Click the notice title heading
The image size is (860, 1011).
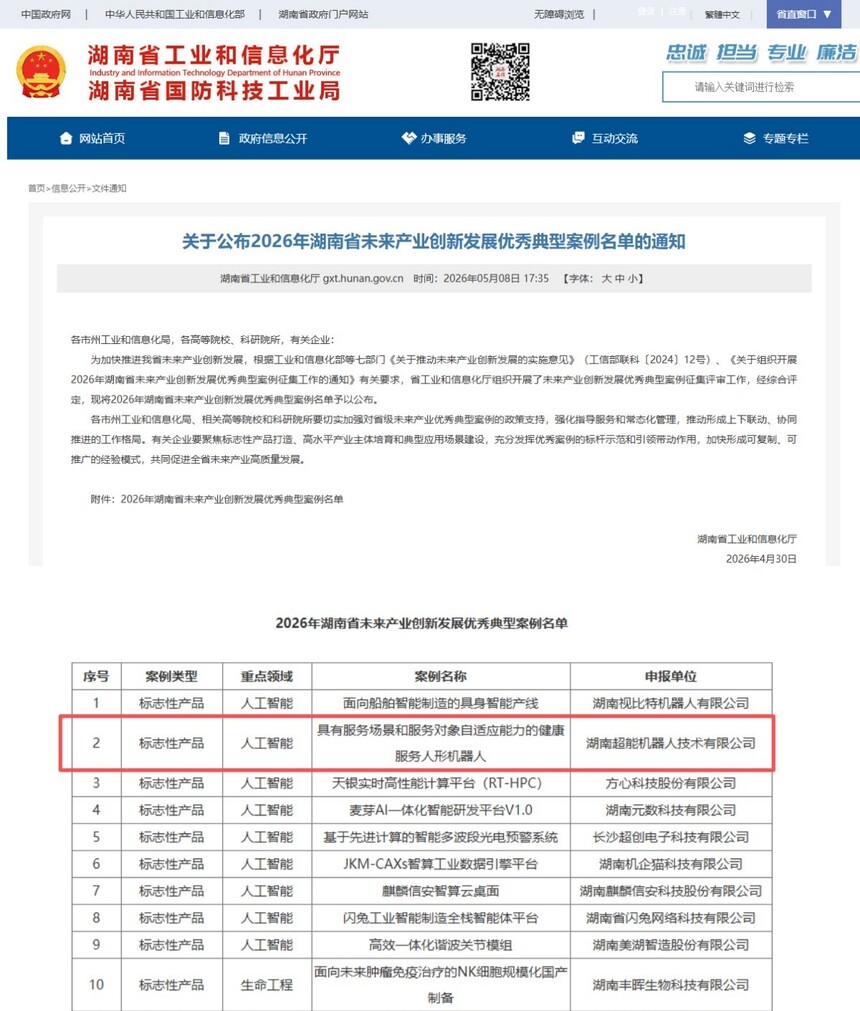pyautogui.click(x=433, y=242)
